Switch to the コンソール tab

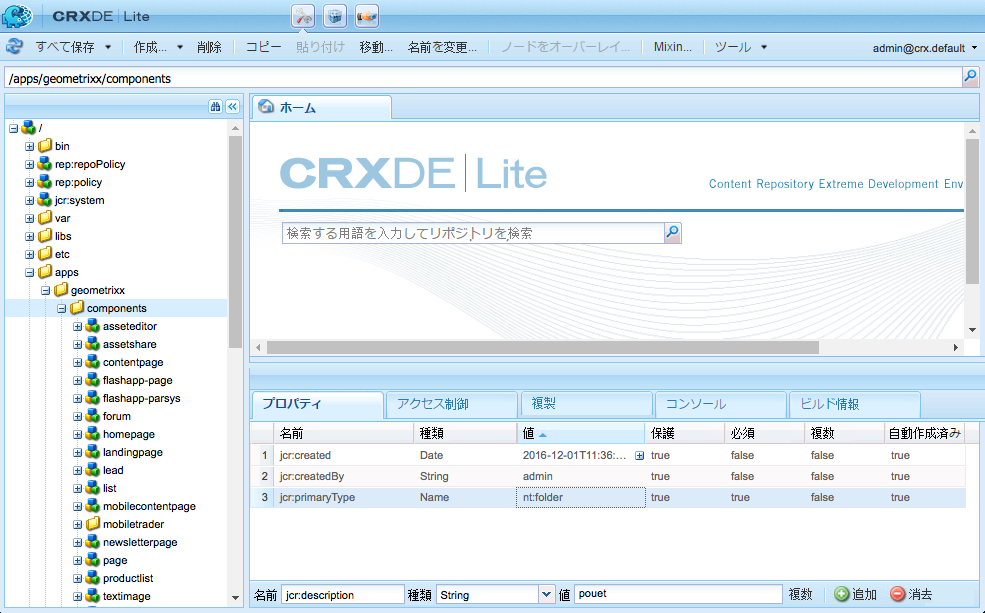721,404
